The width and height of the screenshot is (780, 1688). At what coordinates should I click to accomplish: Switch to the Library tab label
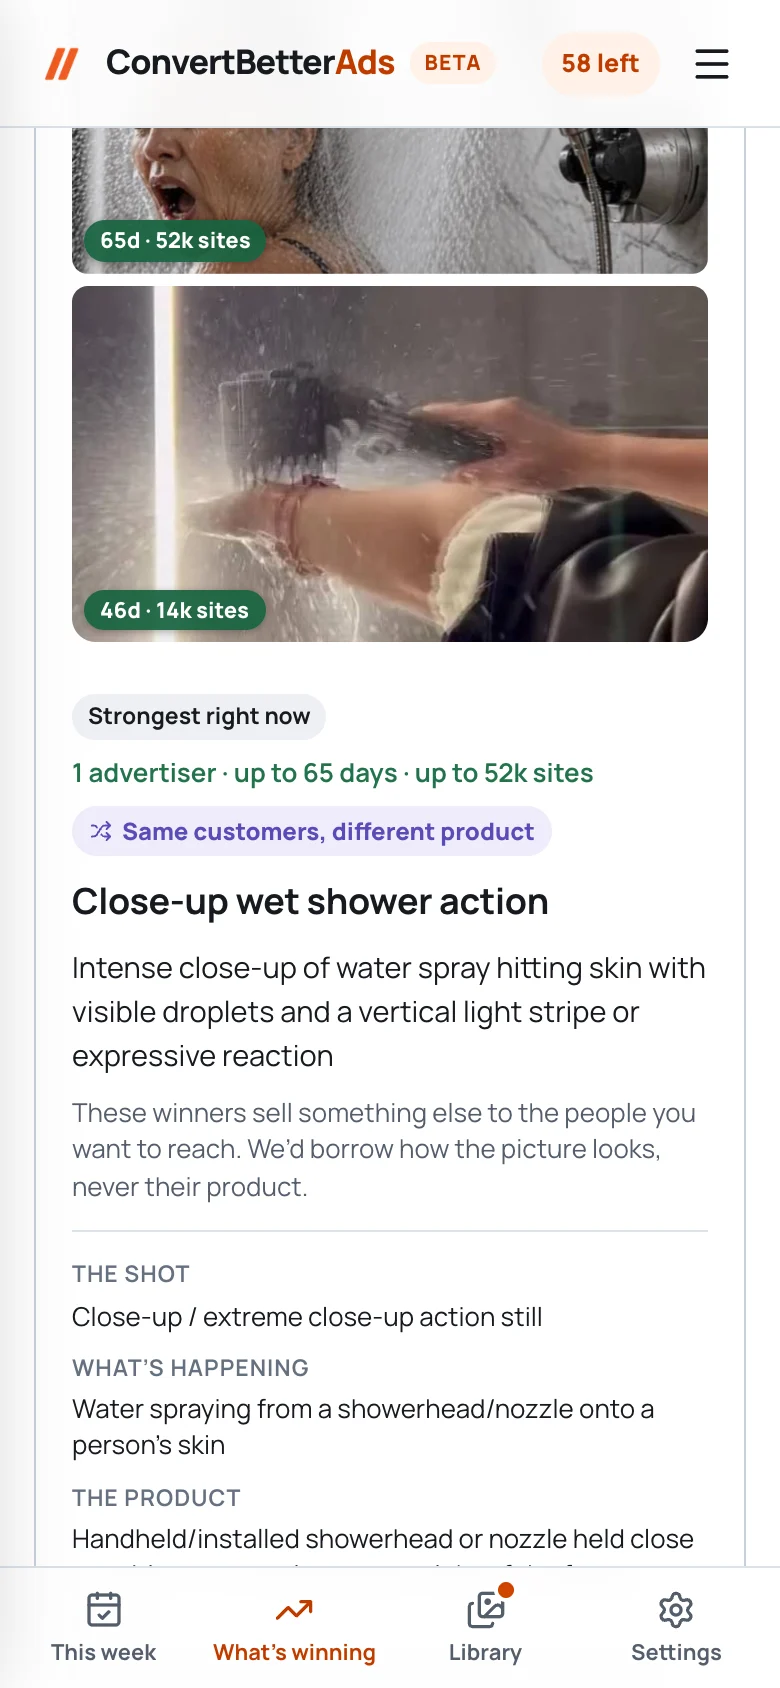point(485,1652)
